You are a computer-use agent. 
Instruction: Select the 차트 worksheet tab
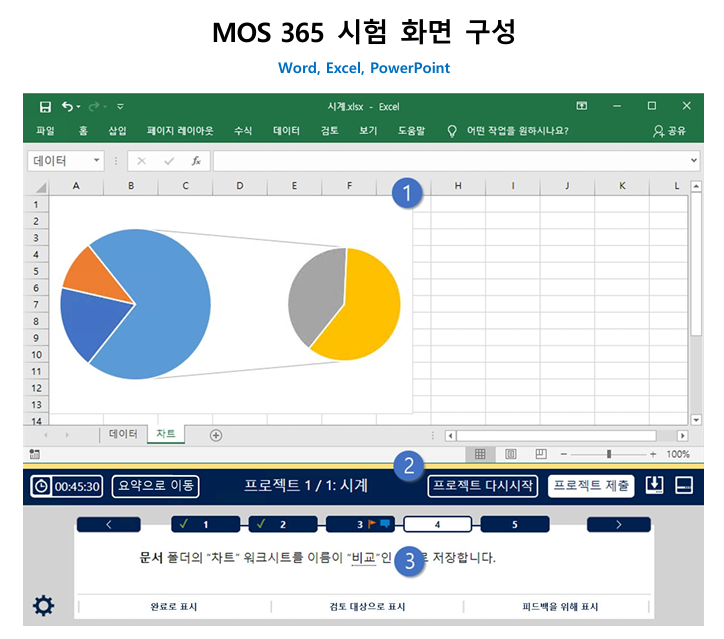(x=166, y=434)
